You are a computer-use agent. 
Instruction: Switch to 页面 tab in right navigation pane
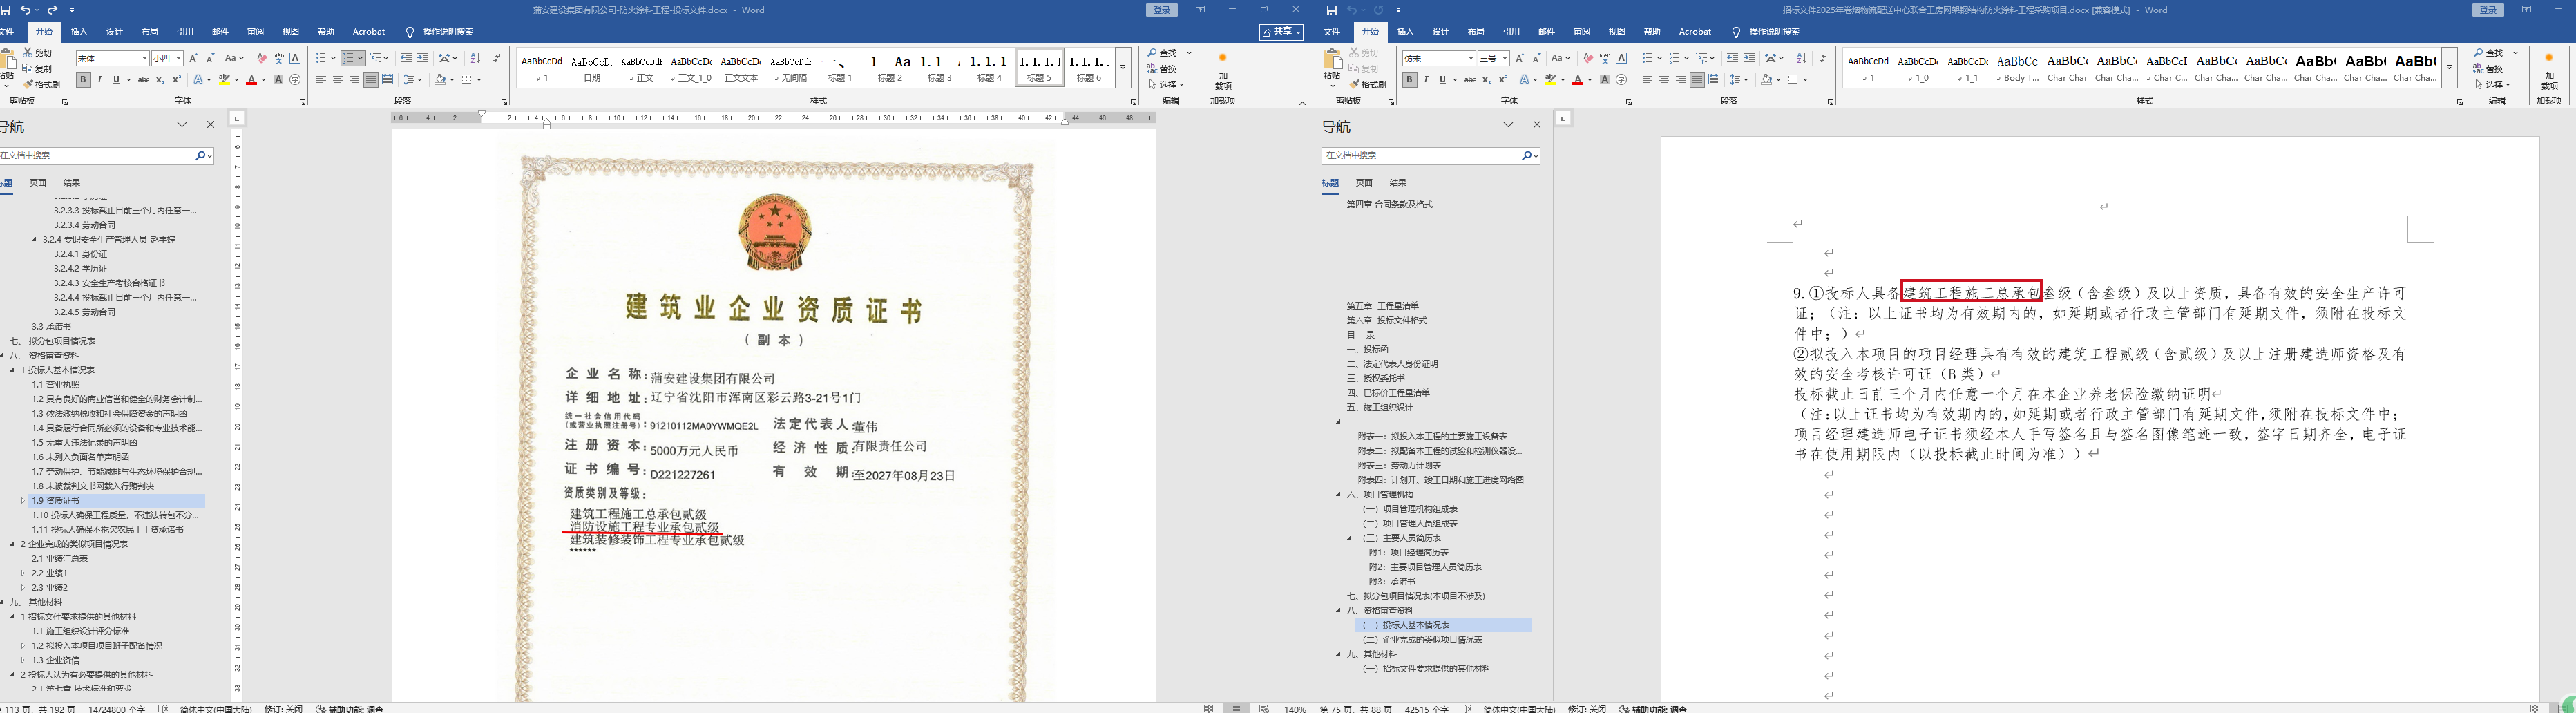(1364, 183)
